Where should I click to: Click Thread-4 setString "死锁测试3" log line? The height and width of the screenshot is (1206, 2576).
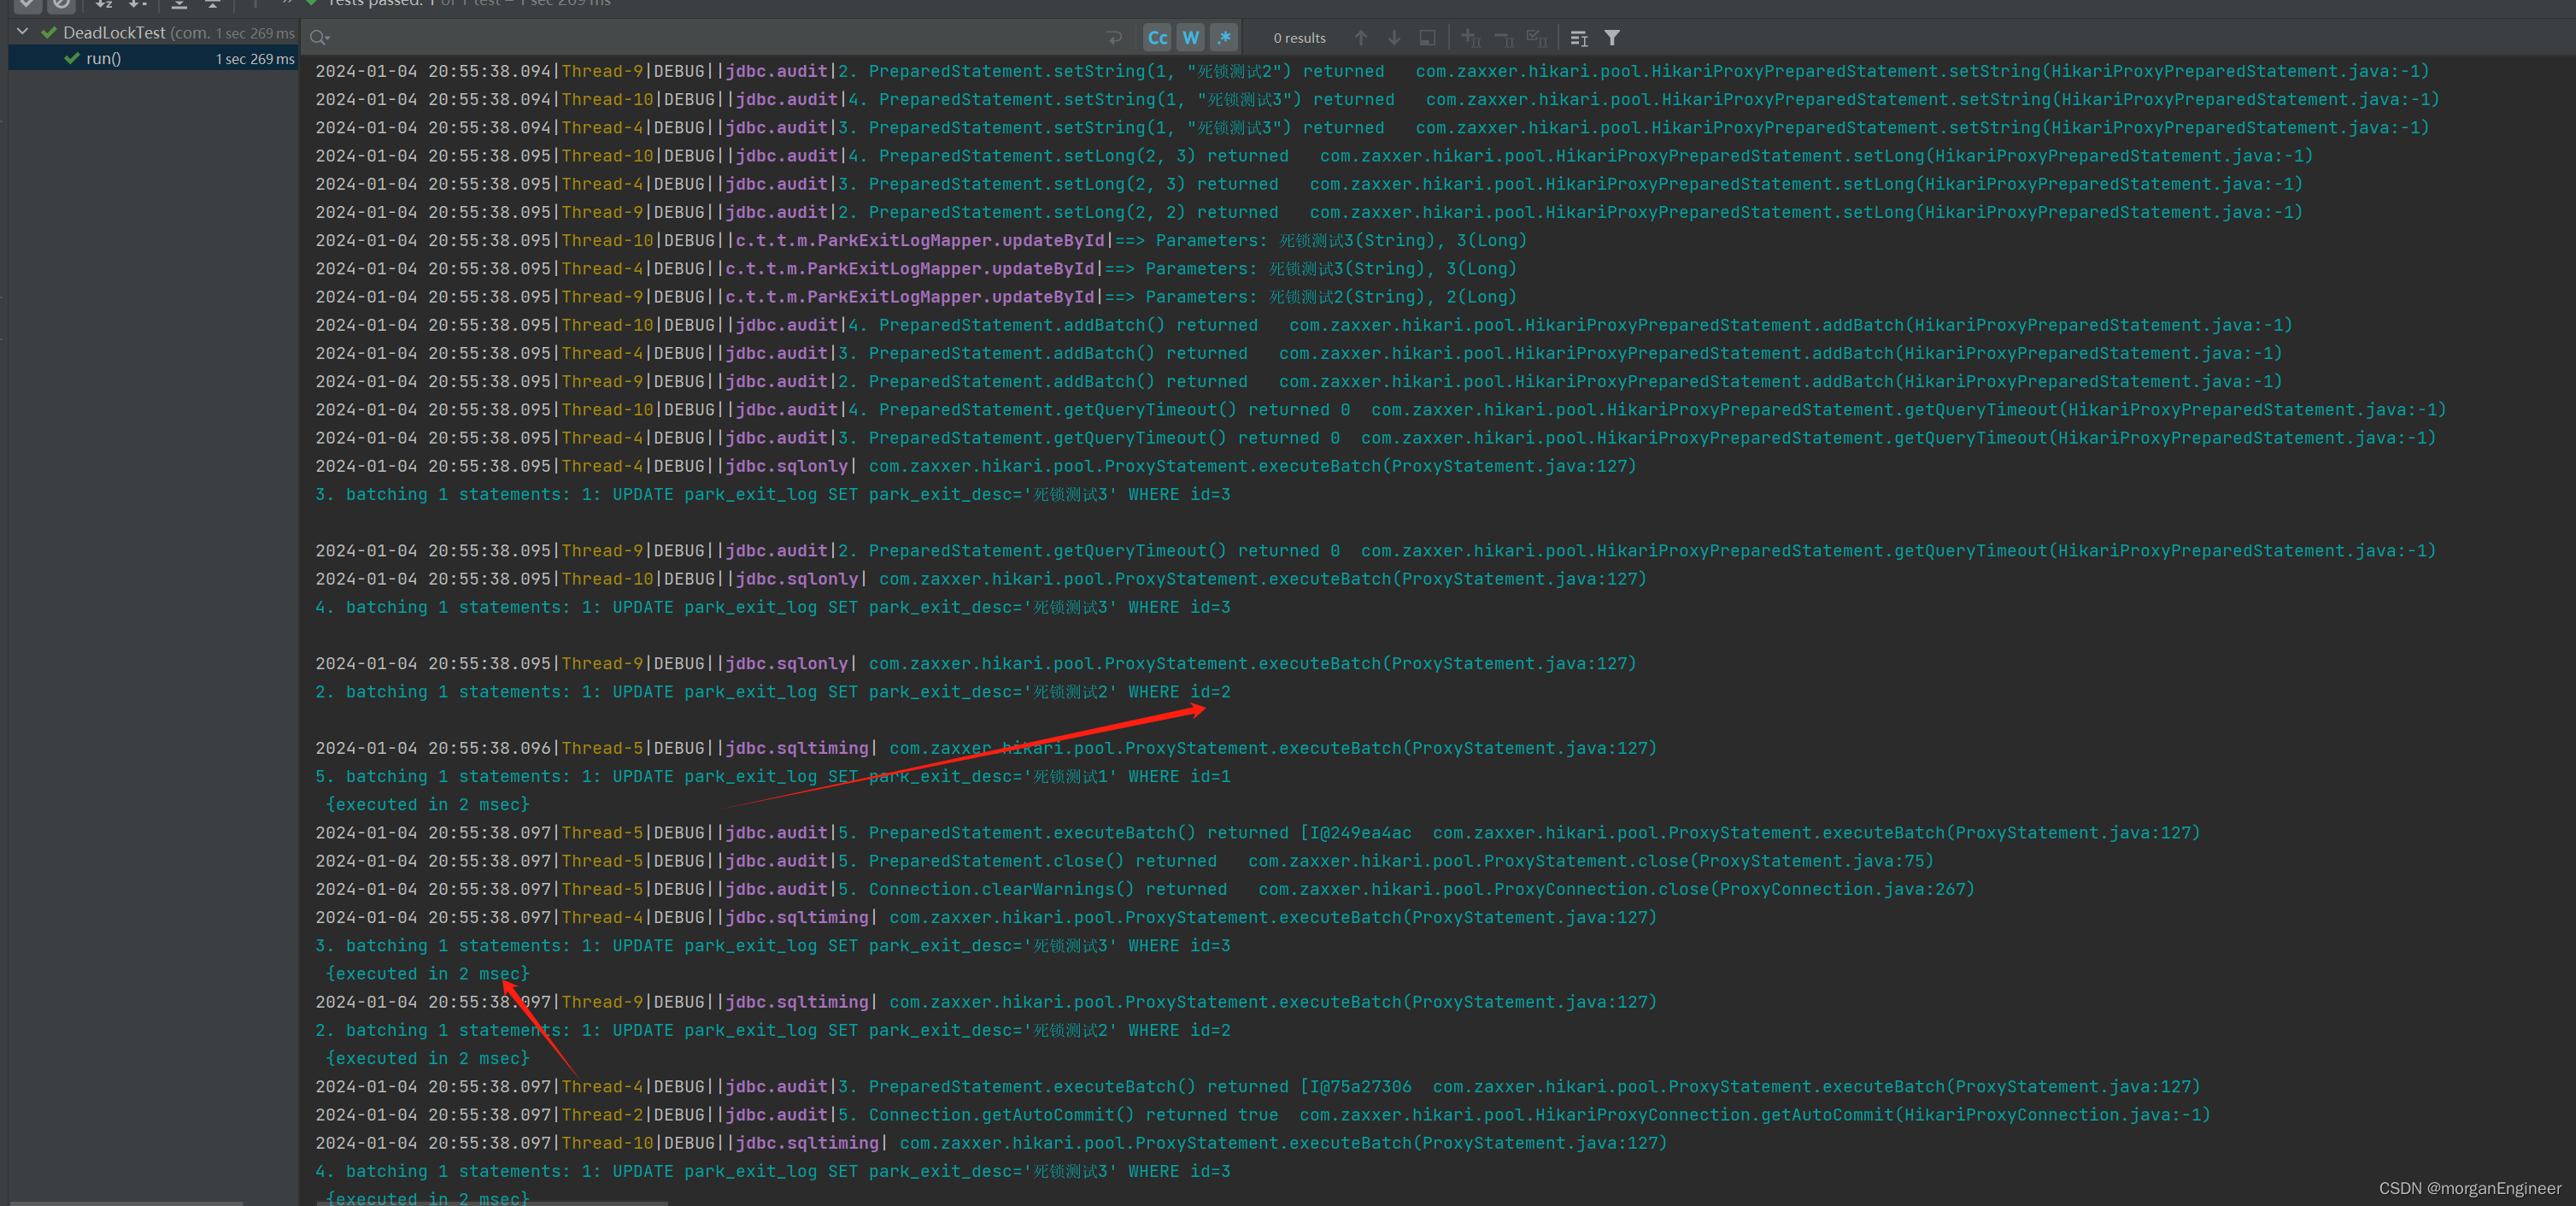pyautogui.click(x=1372, y=127)
